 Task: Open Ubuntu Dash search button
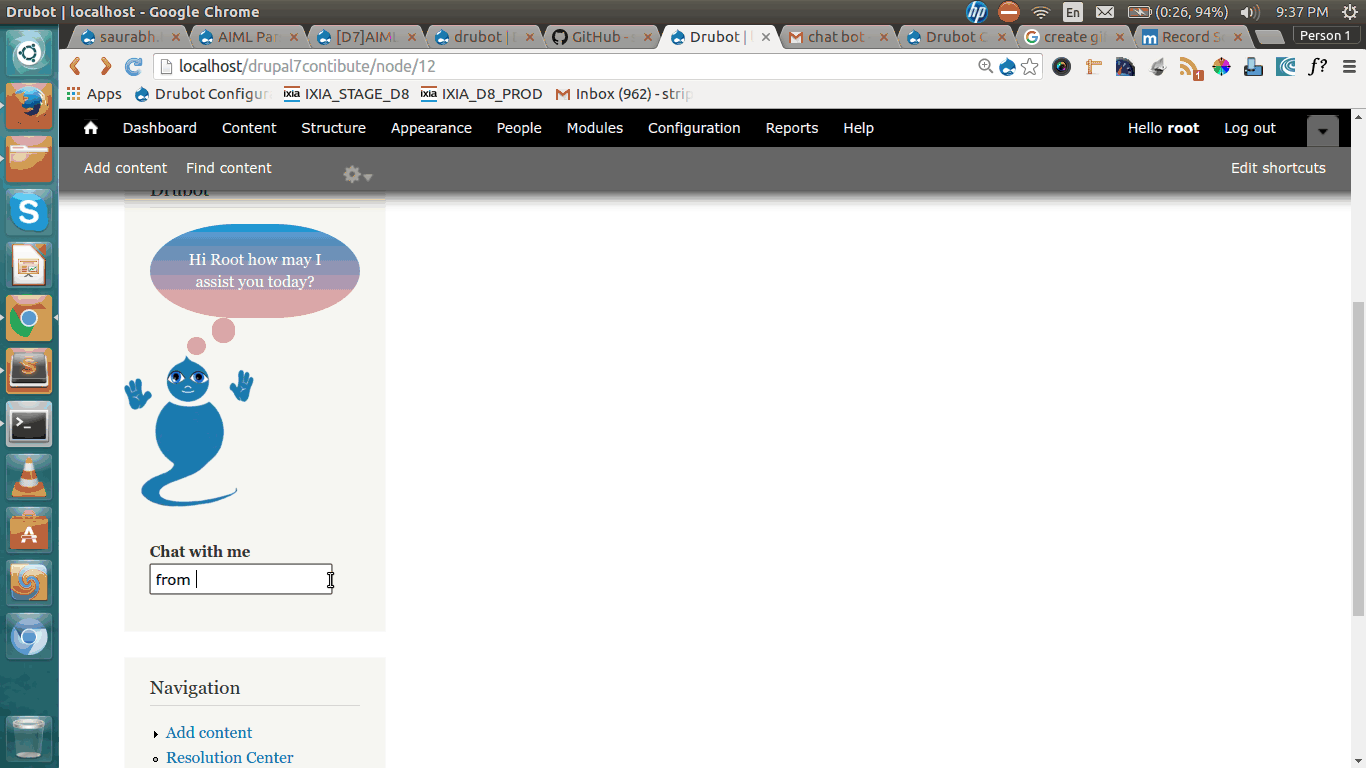[29, 53]
